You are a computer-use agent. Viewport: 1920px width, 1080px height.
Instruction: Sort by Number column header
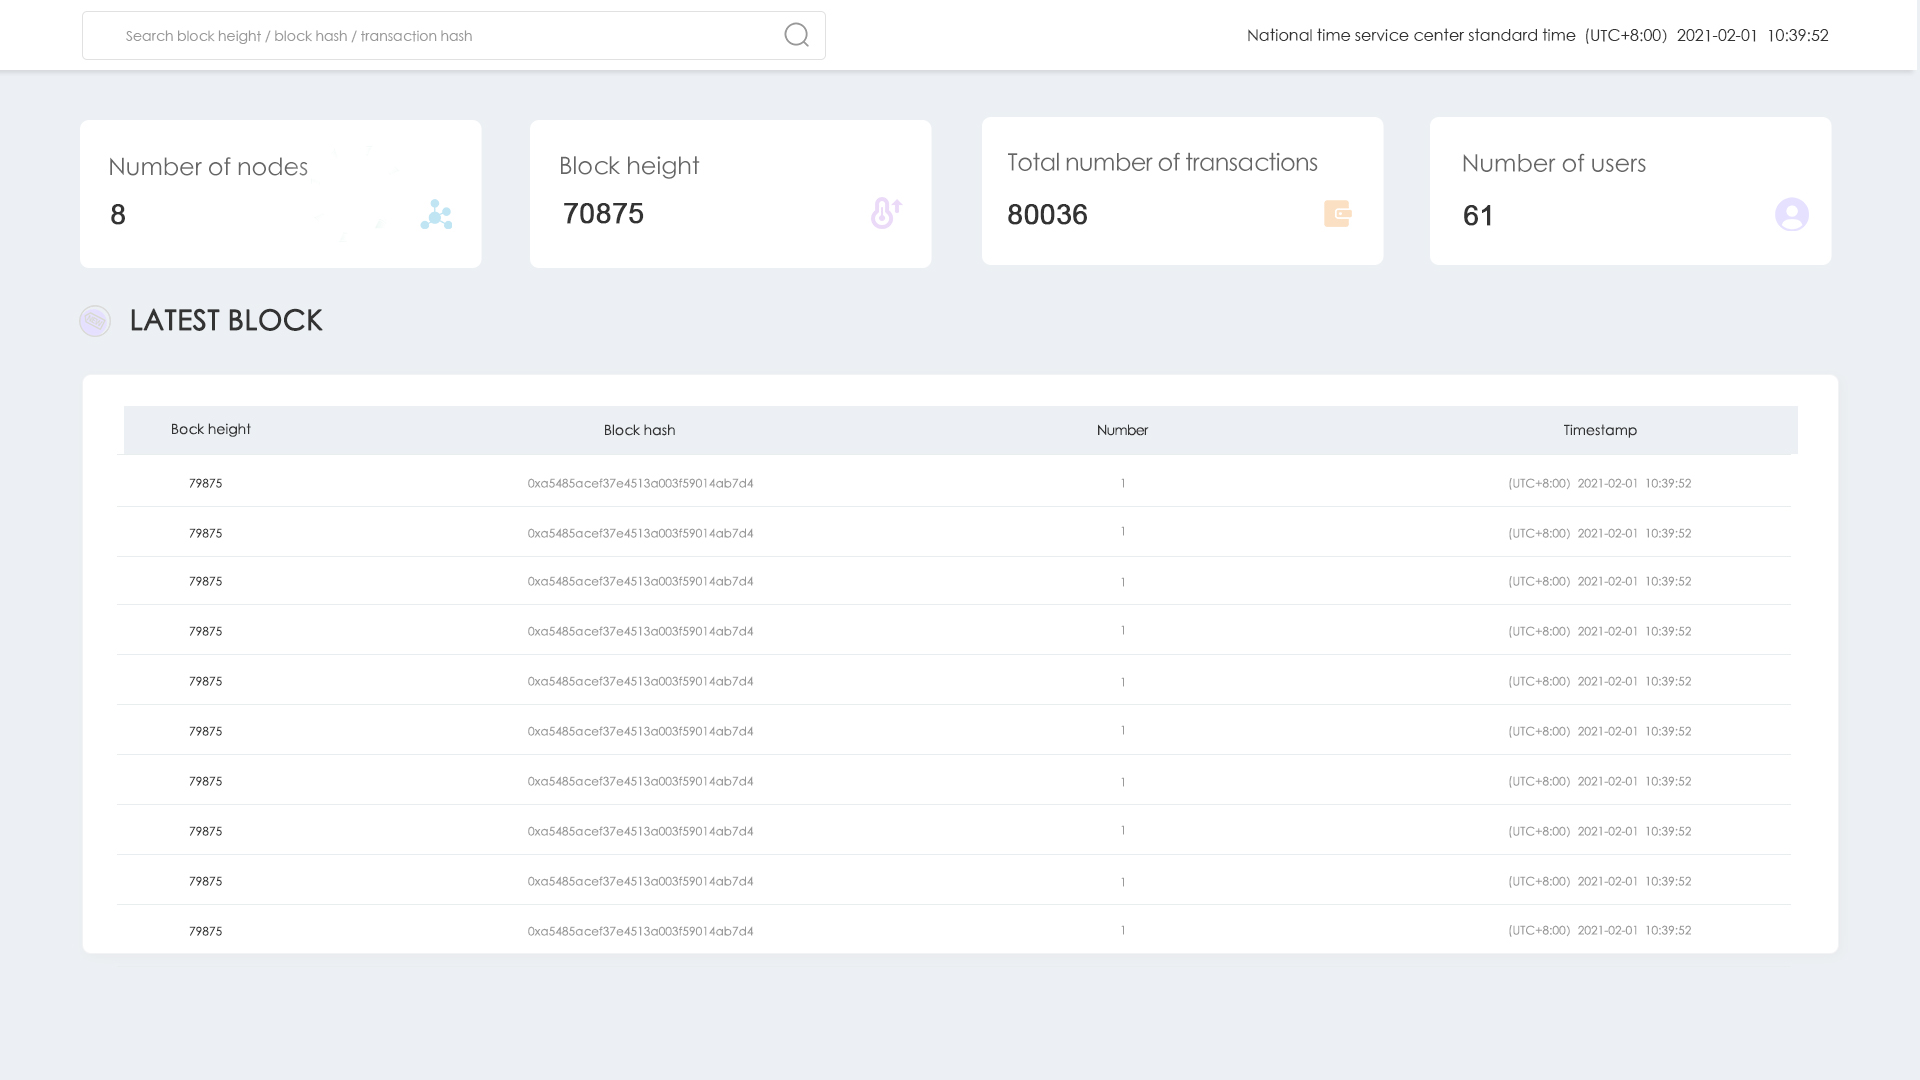[1122, 430]
